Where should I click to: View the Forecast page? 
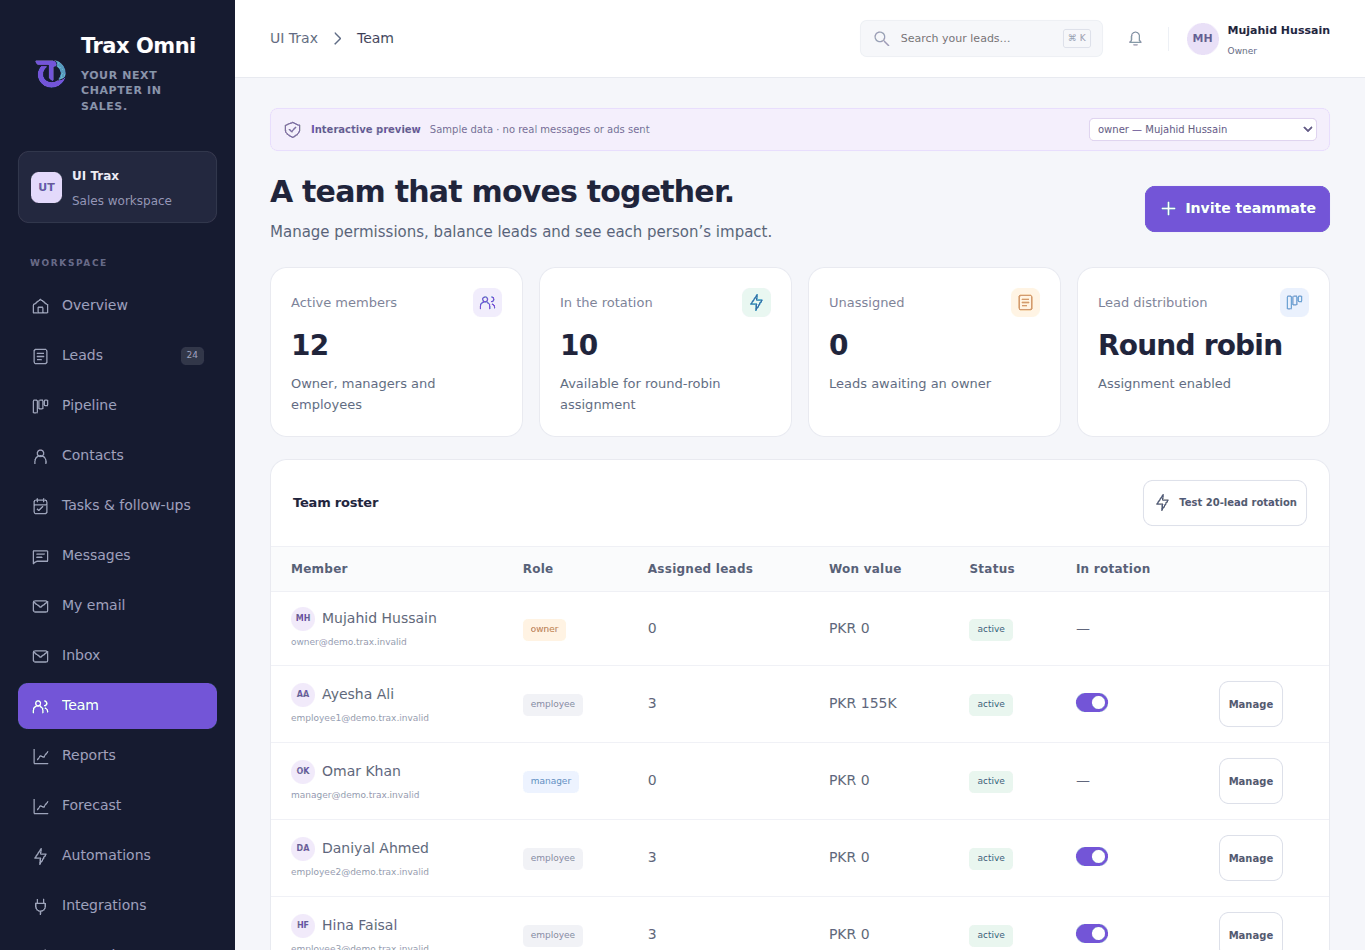pos(117,806)
